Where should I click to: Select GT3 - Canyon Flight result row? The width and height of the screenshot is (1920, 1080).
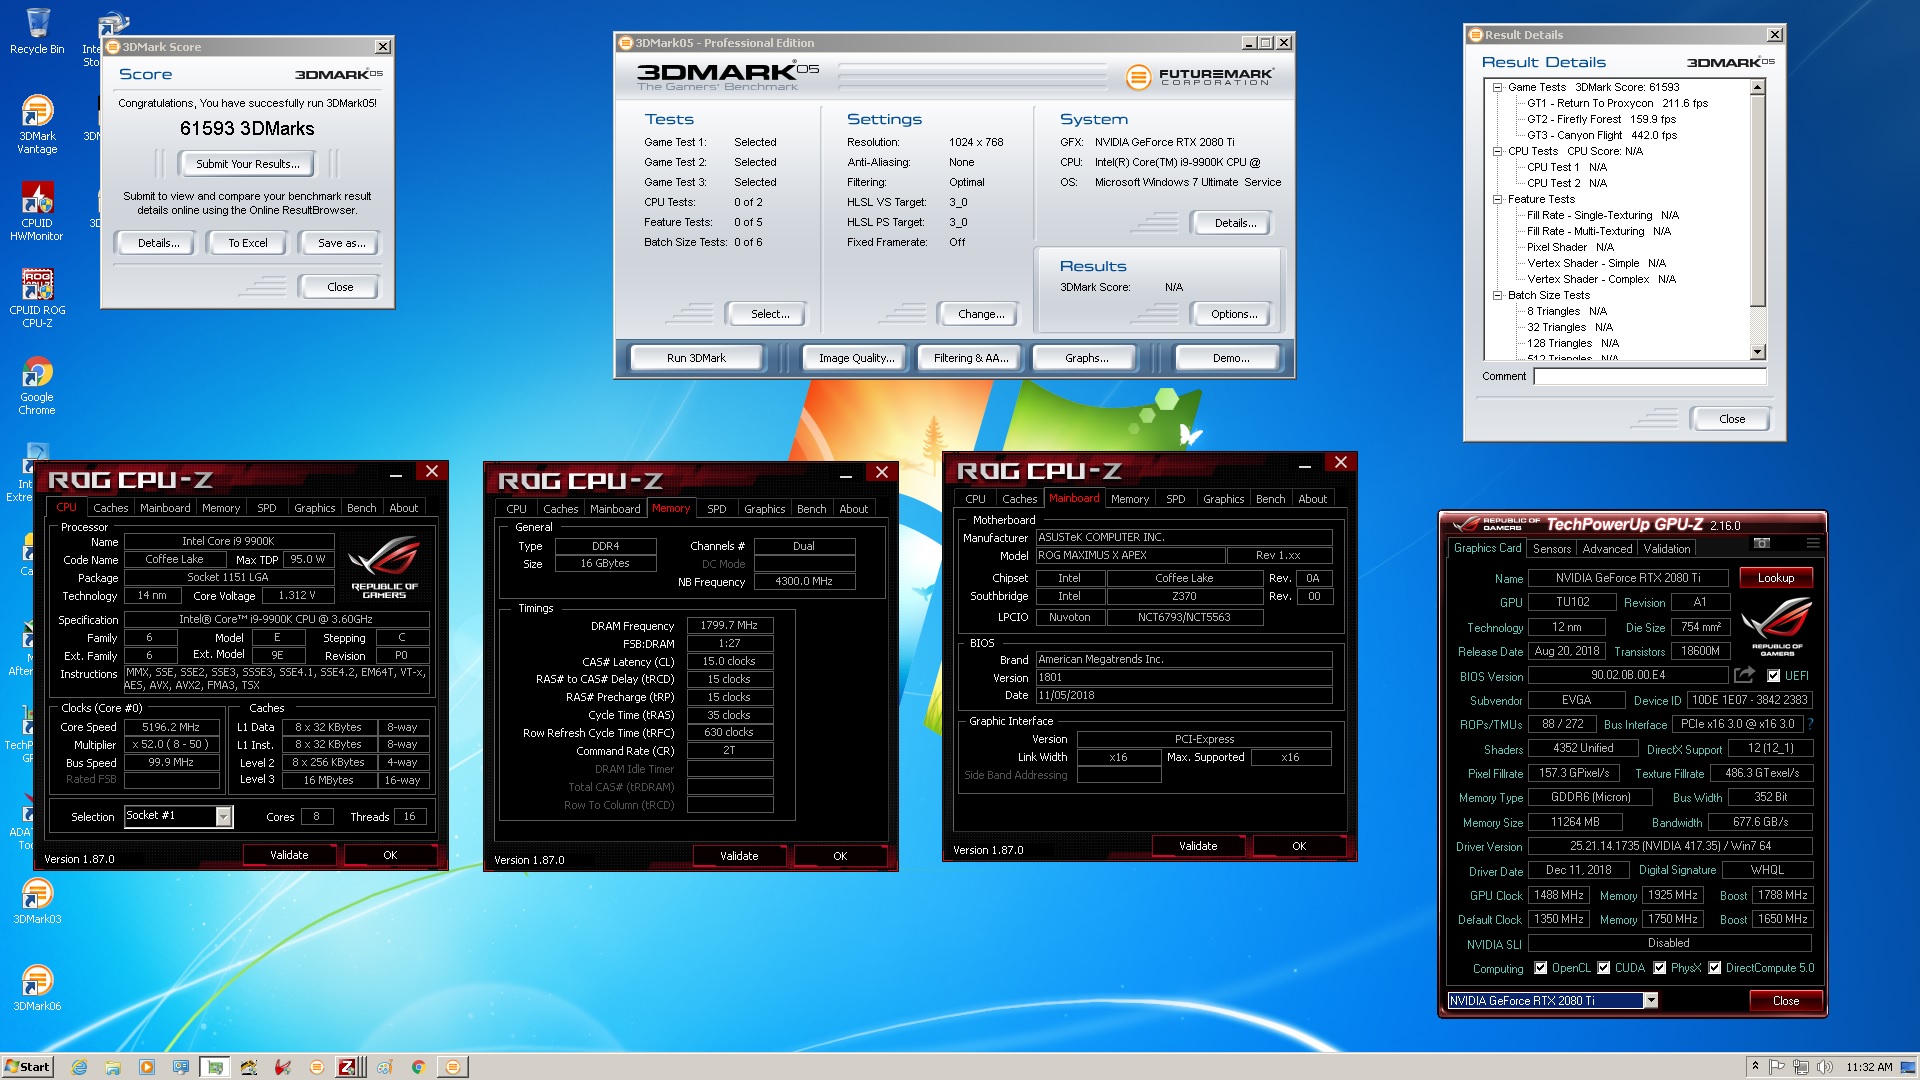point(1601,135)
